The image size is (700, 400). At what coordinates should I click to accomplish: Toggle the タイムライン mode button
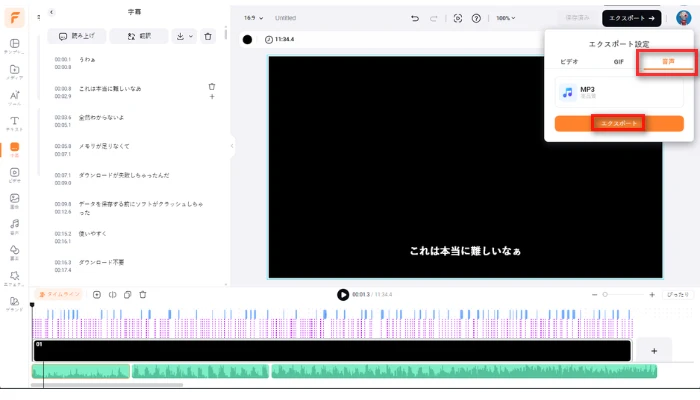point(59,295)
